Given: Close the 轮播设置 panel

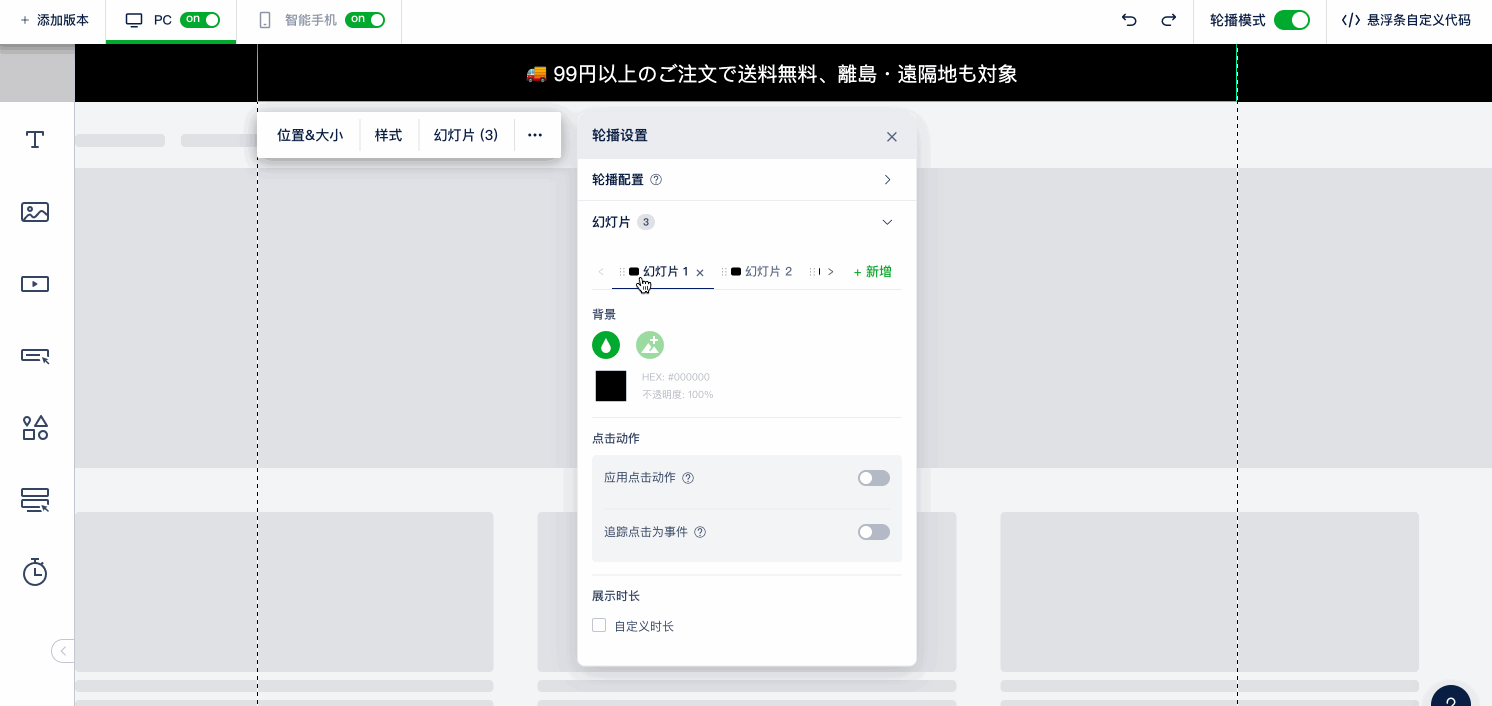Looking at the screenshot, I should [x=892, y=136].
